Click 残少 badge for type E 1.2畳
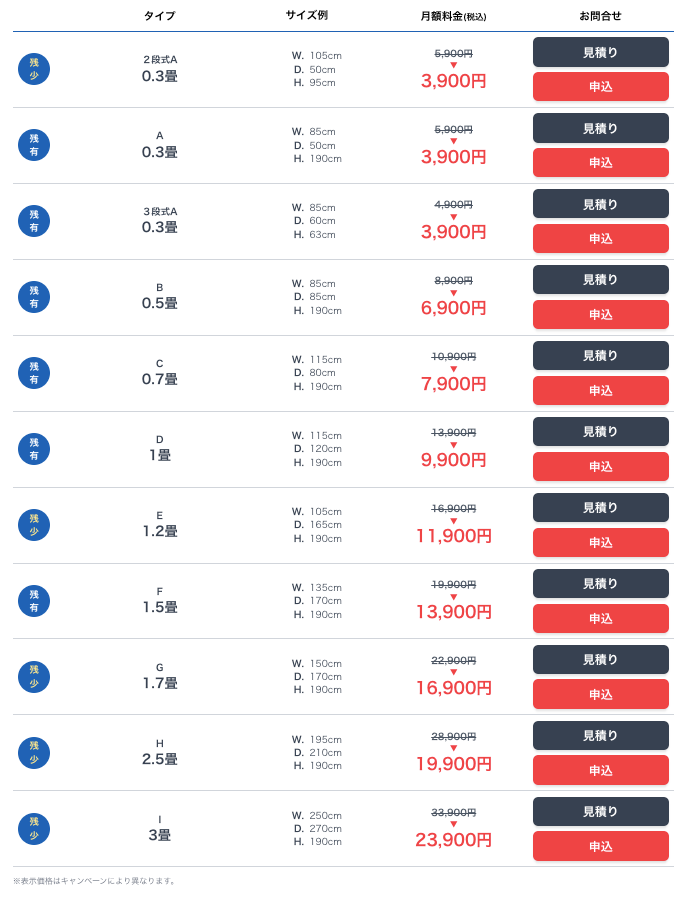This screenshot has height=898, width=686. pos(34,525)
